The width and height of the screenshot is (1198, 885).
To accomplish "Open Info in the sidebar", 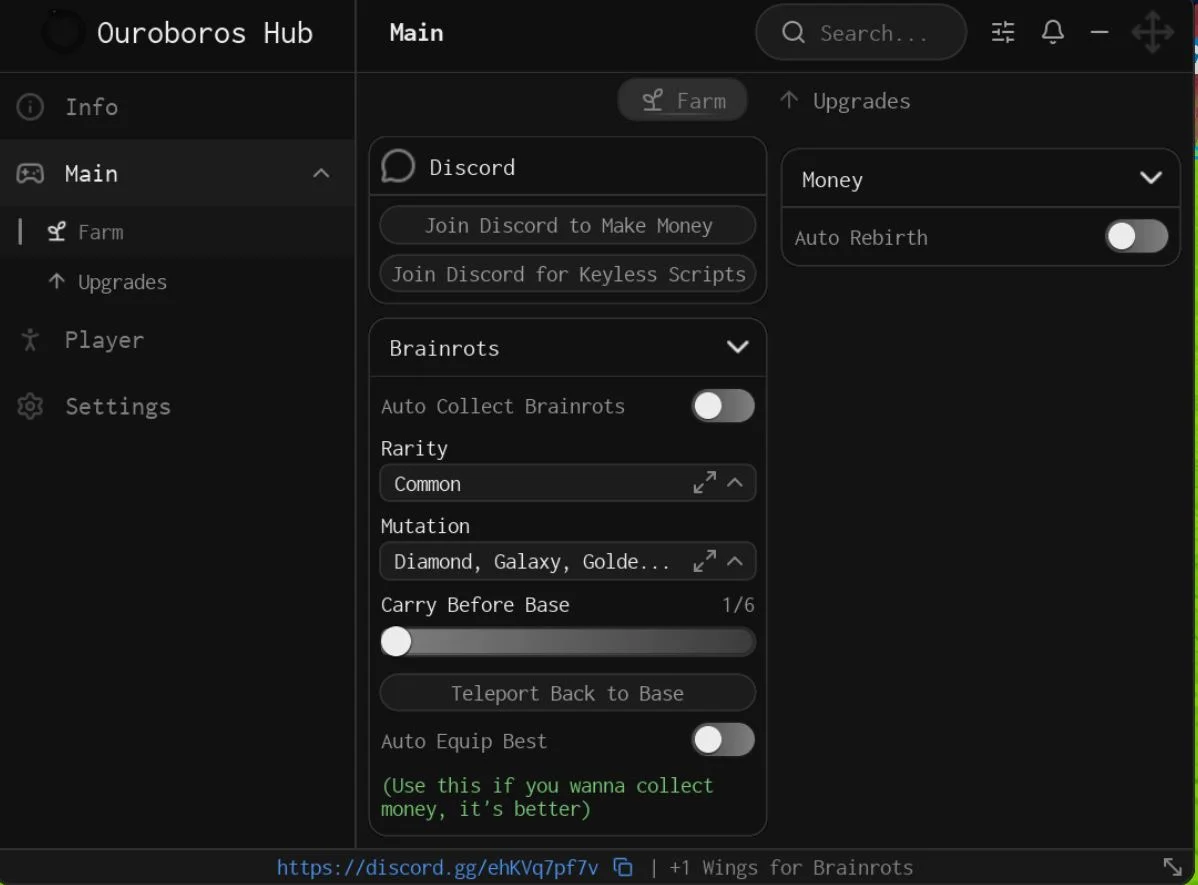I will [x=177, y=107].
